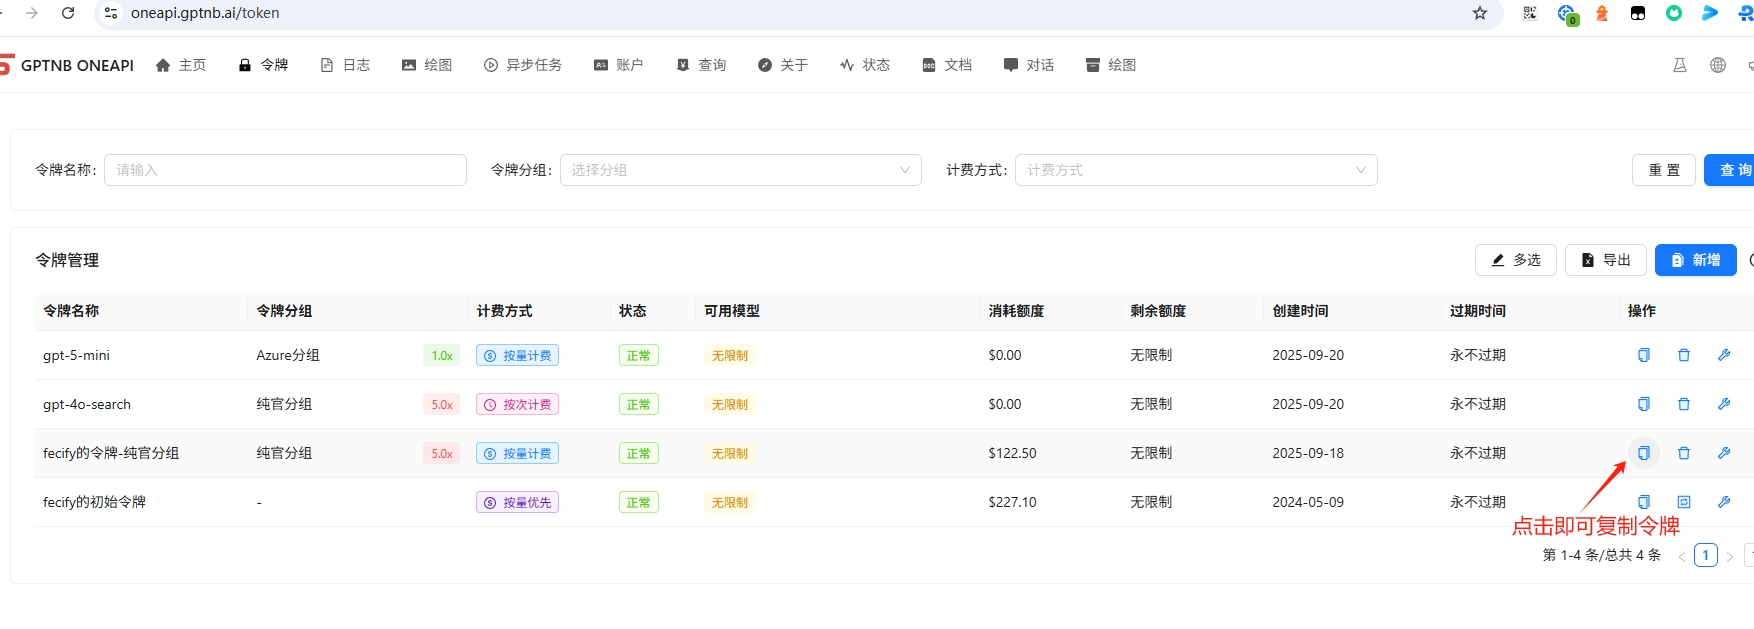Enable 多选 multi-select mode
This screenshot has height=629, width=1754.
(x=1515, y=260)
